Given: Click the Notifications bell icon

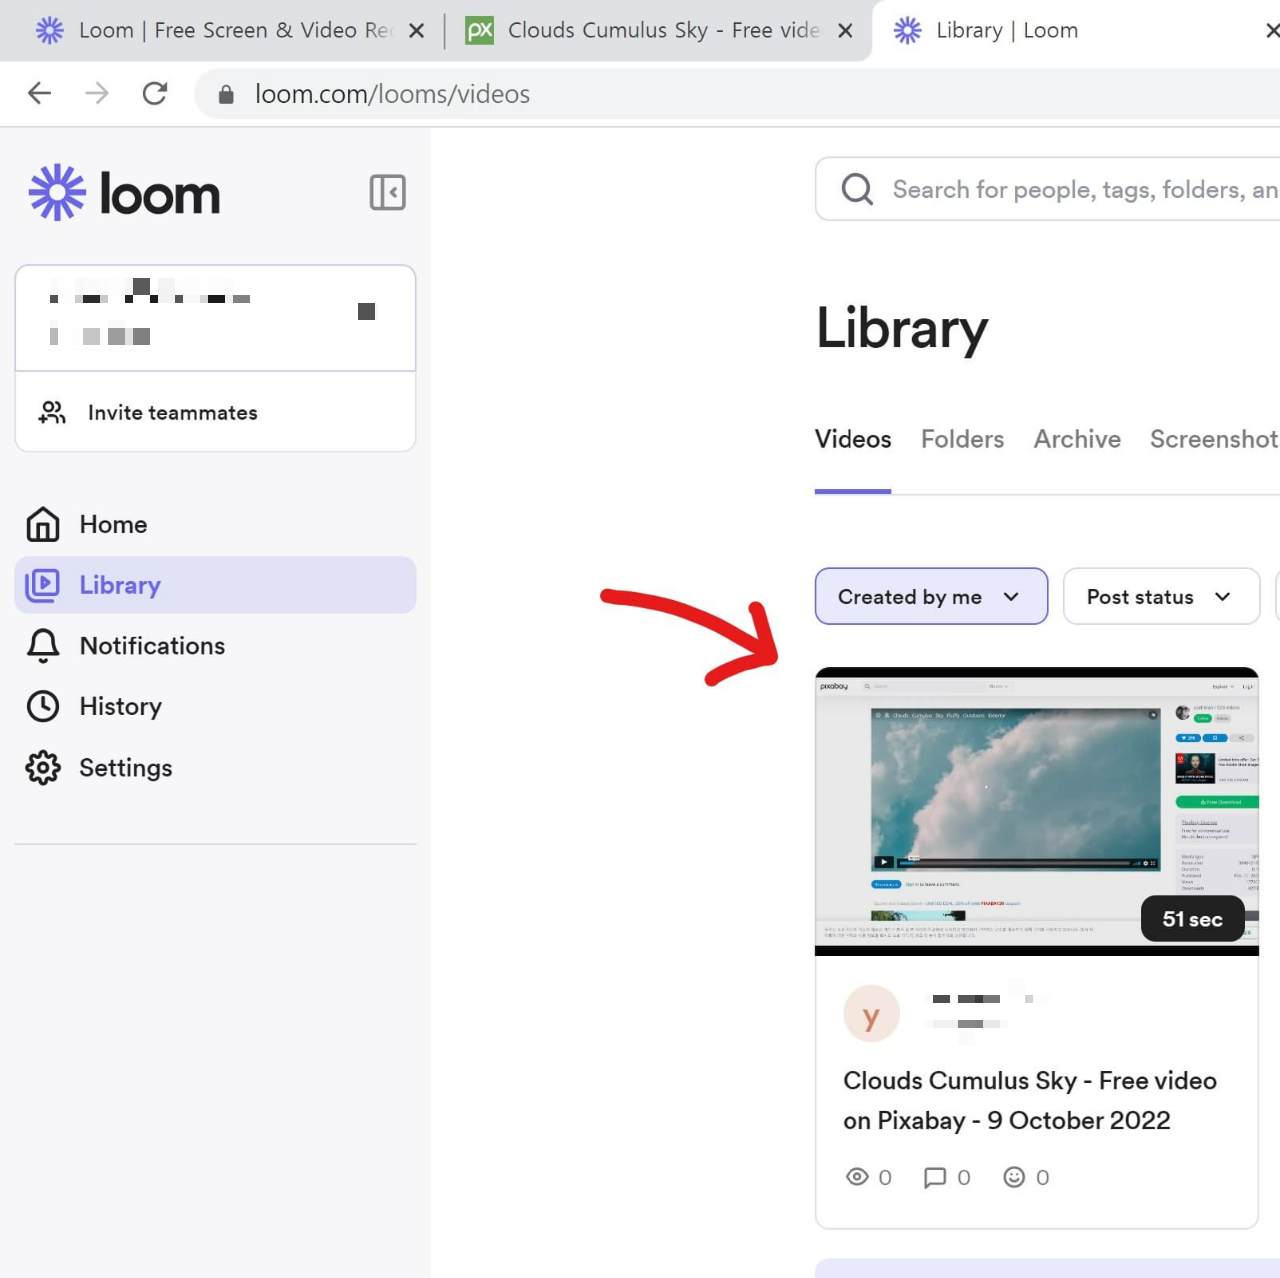Looking at the screenshot, I should (43, 646).
